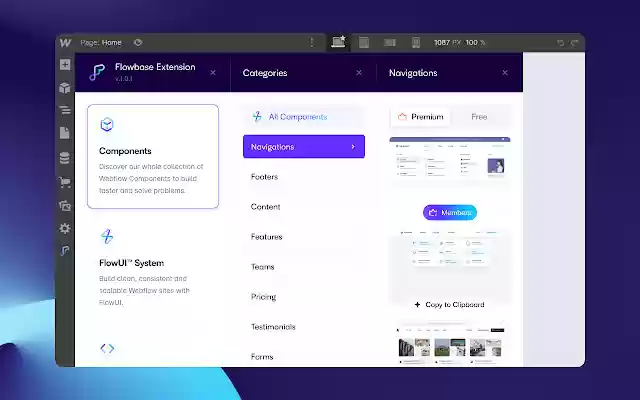This screenshot has width=640, height=400.
Task: Open the Symbols cube panel
Action: pos(65,87)
